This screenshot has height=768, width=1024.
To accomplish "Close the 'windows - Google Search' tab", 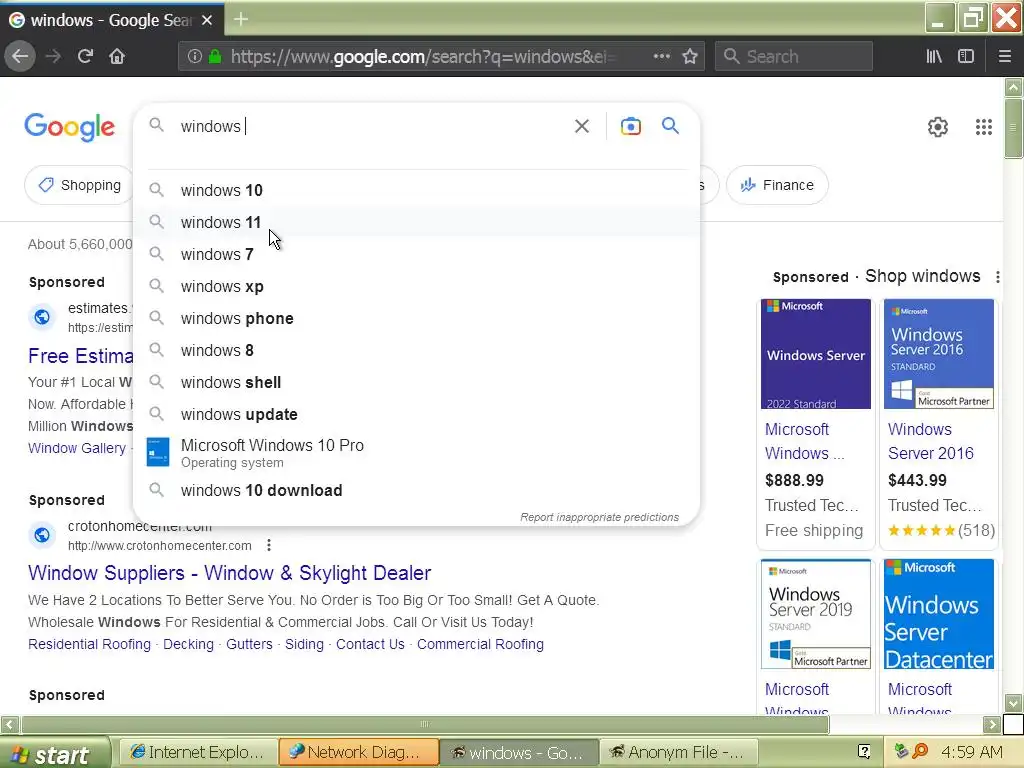I will pyautogui.click(x=206, y=20).
